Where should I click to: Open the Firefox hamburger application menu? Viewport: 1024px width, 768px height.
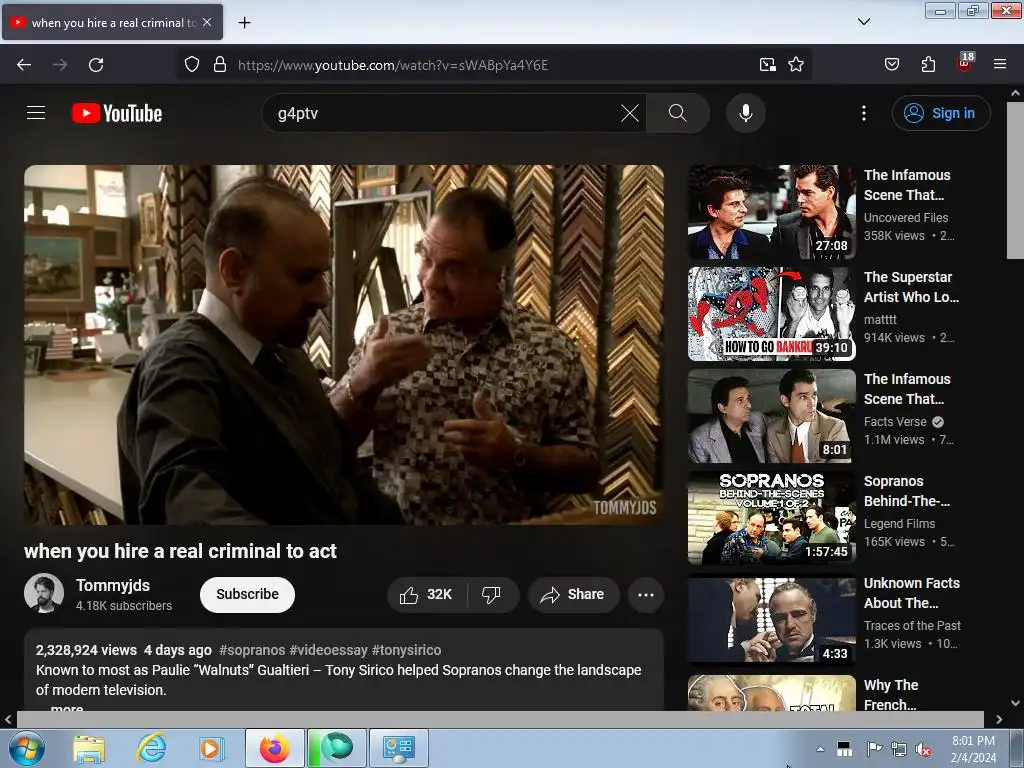click(1000, 64)
